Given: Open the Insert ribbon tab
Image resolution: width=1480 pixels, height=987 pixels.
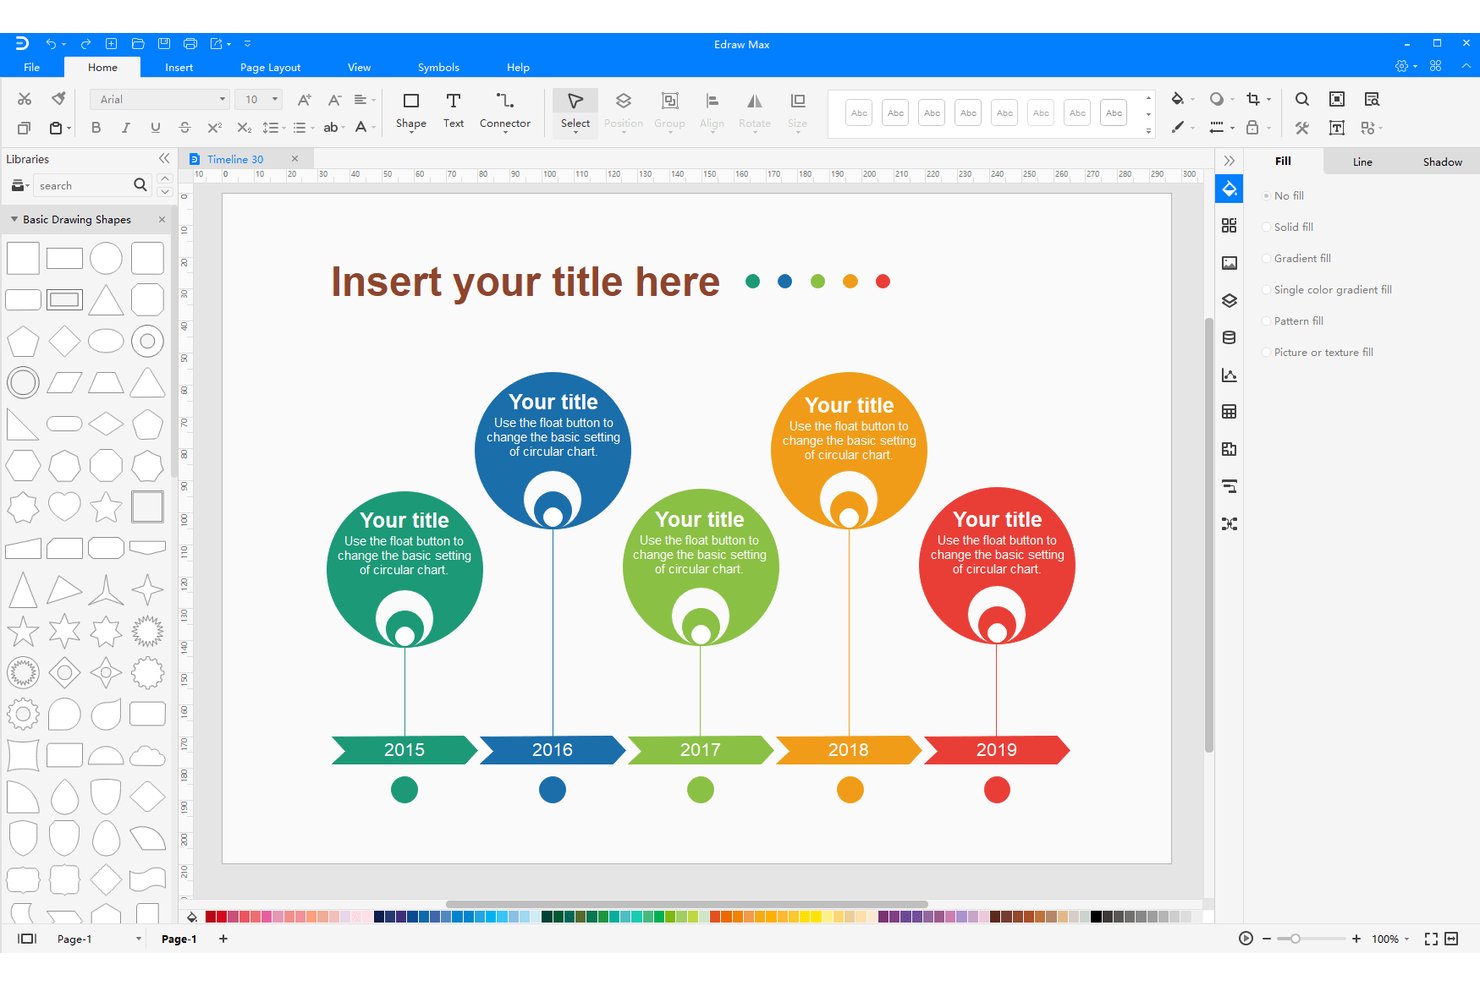Looking at the screenshot, I should (x=179, y=67).
